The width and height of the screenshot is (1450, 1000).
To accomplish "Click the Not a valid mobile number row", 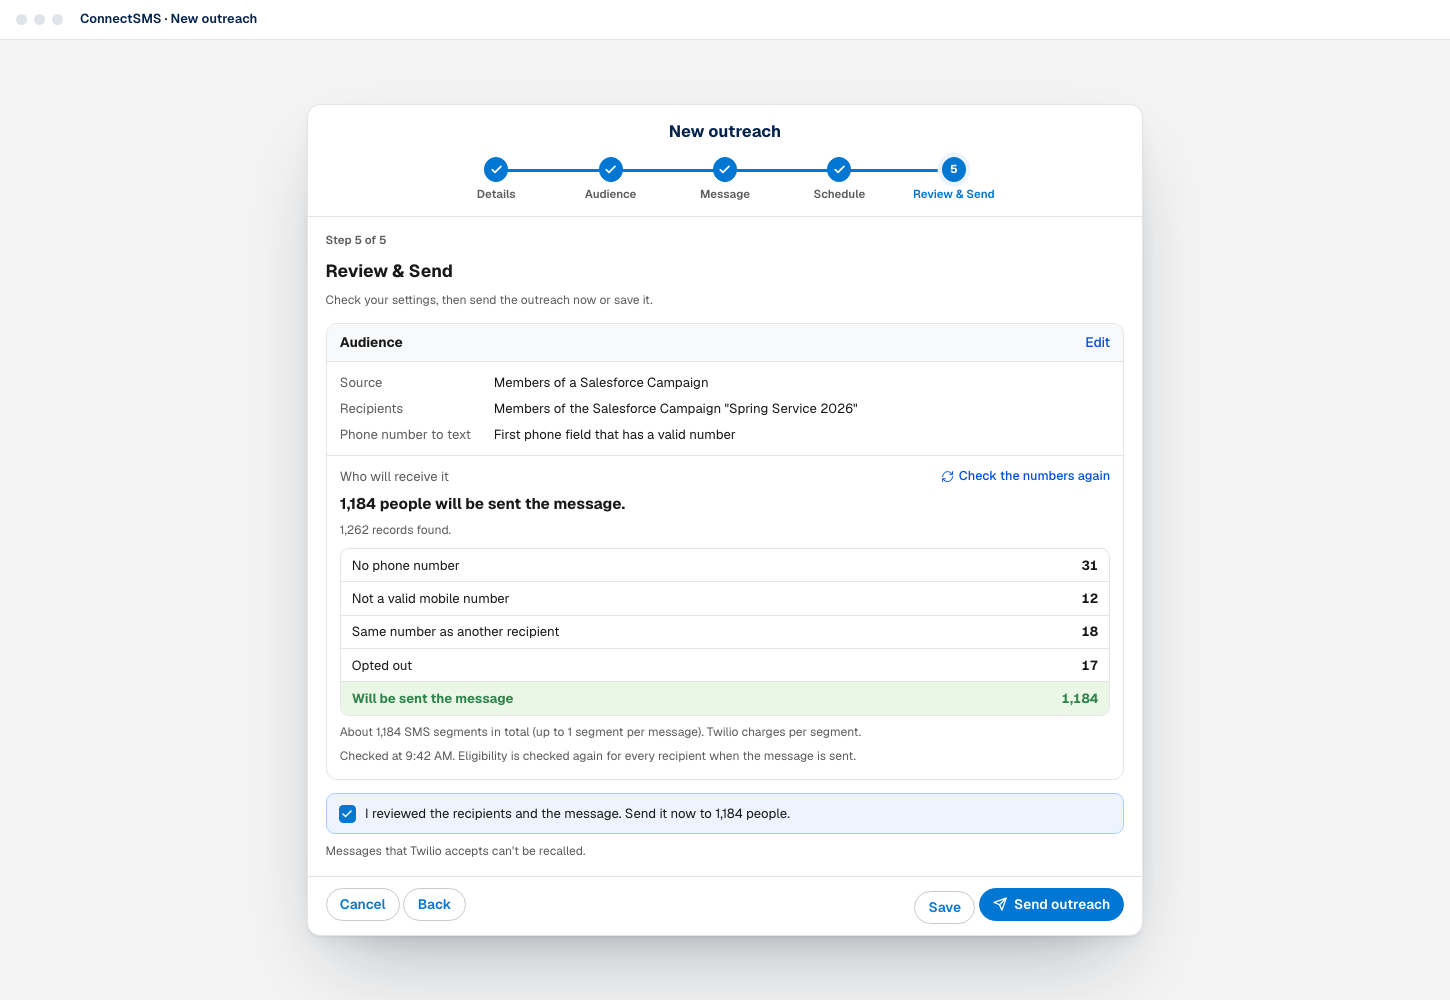I will 725,599.
